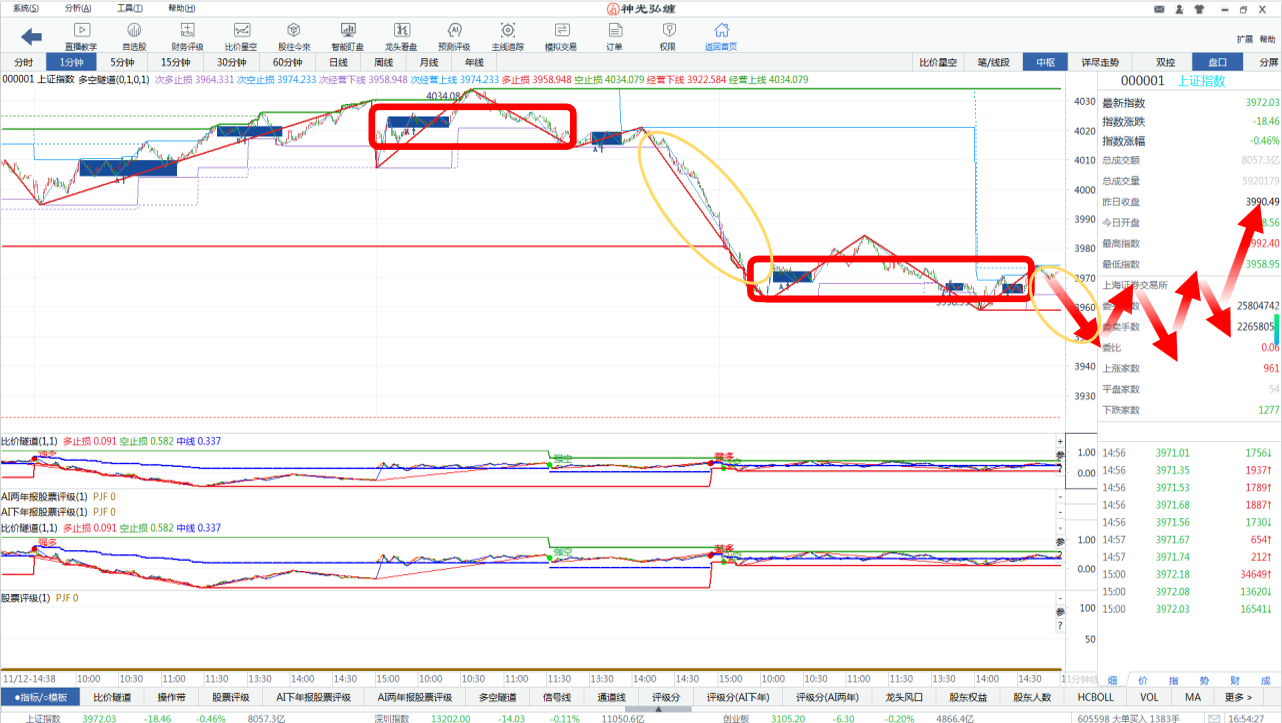Image resolution: width=1282 pixels, height=723 pixels.
Task: Click the 多空隧道 button in bottom bar
Action: tap(497, 697)
